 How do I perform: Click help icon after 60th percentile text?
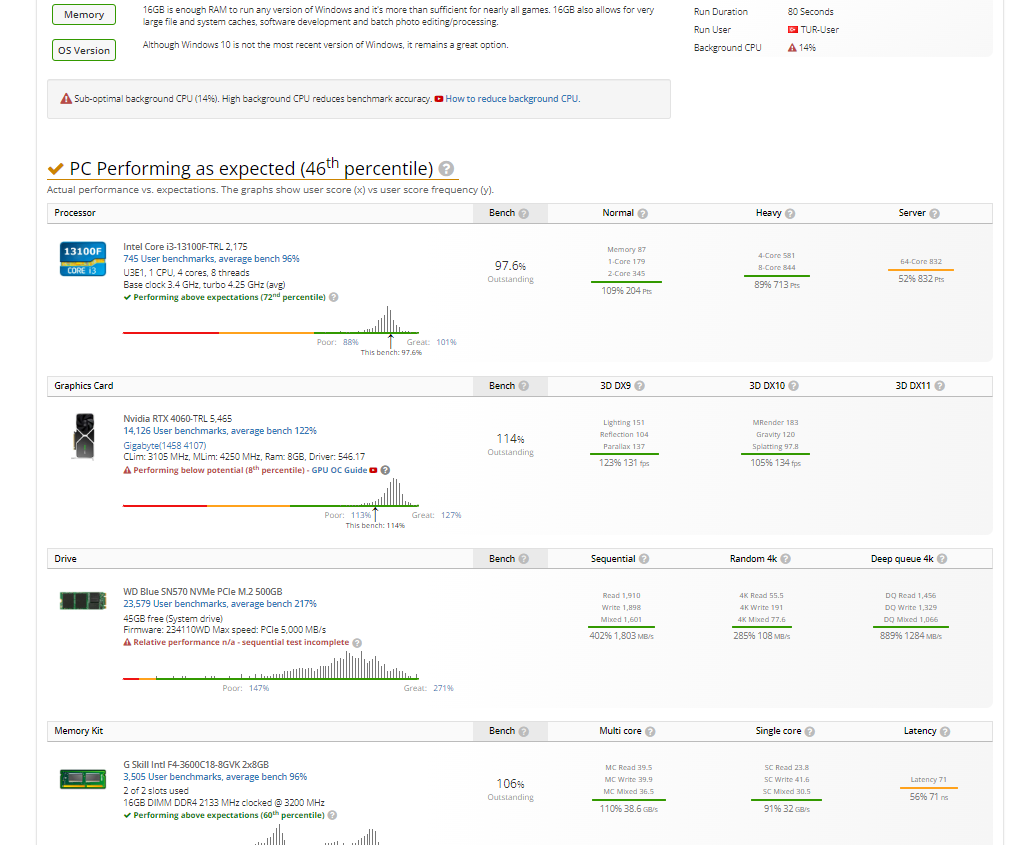tap(332, 816)
